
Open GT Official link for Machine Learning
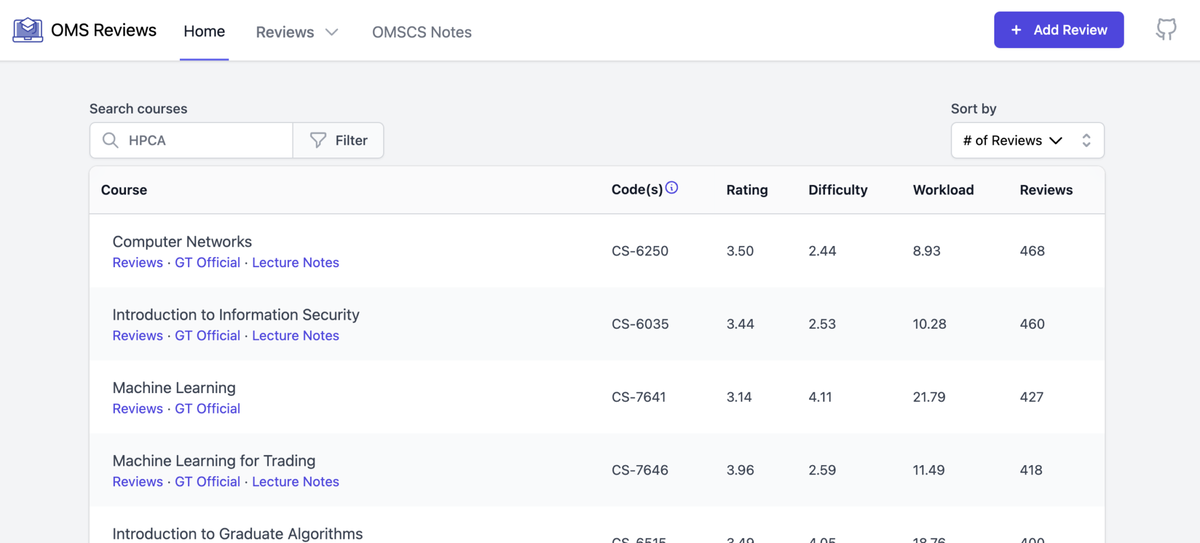point(207,409)
